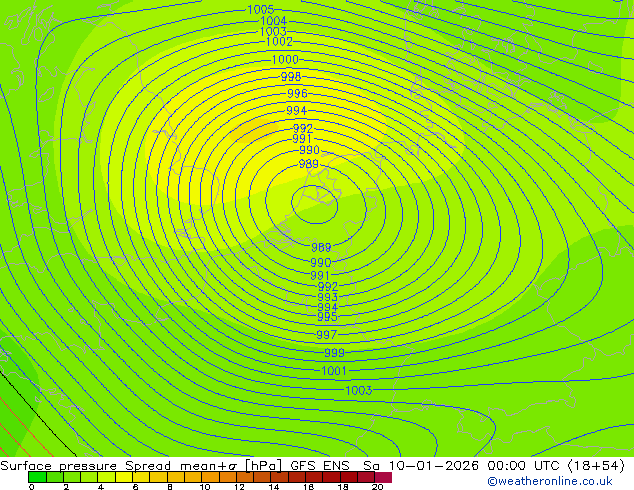Select the 1001 contour label
Viewport: 634px width, 490px height.
tap(334, 370)
